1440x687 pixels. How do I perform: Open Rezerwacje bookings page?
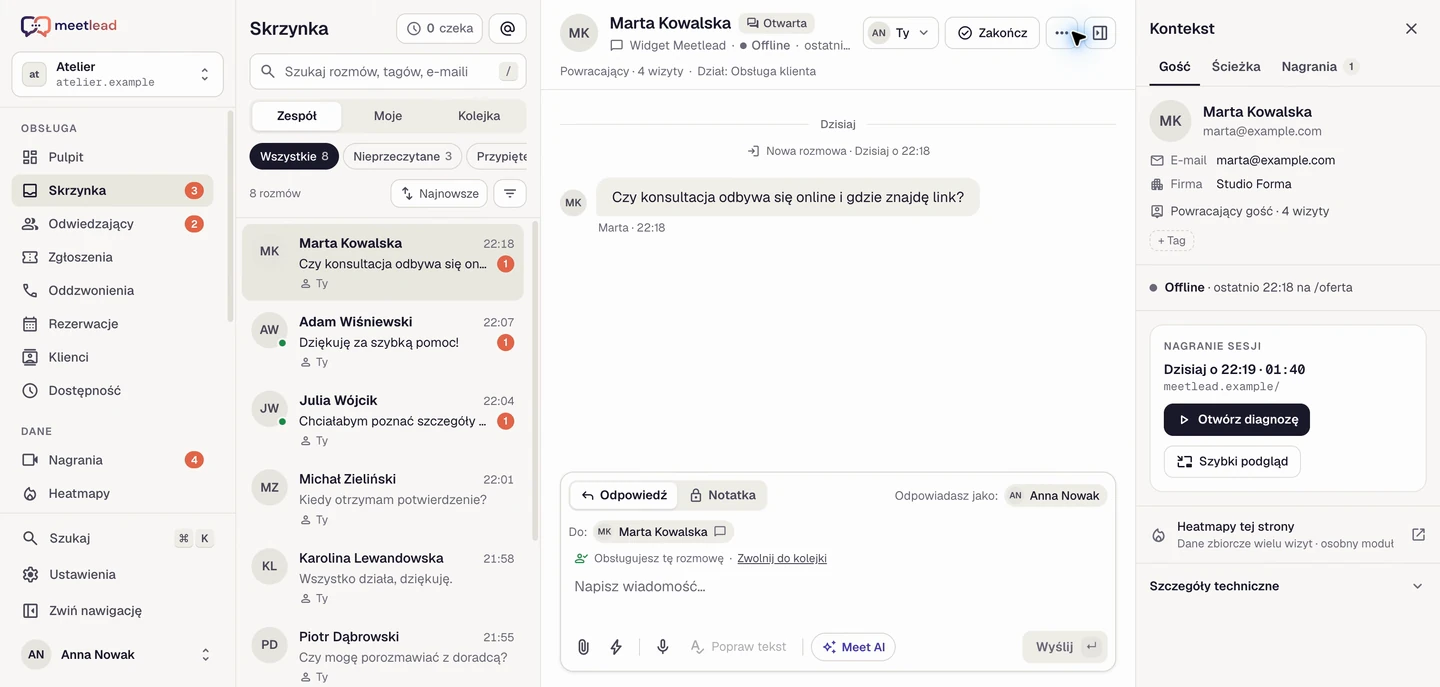tap(112, 324)
